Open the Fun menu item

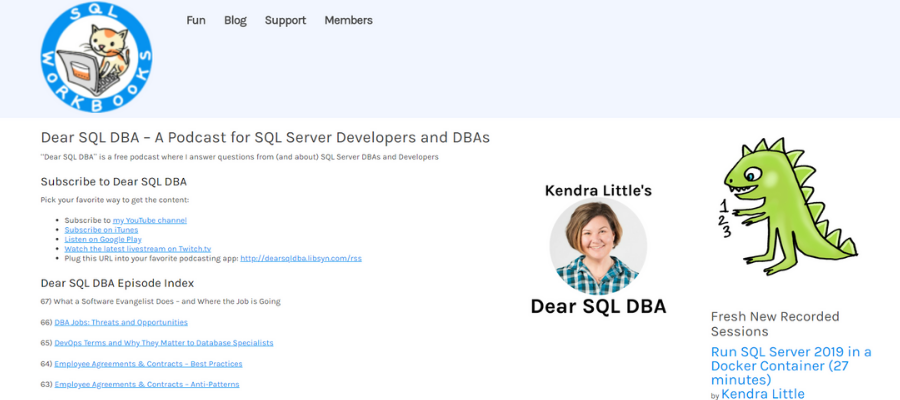(196, 20)
